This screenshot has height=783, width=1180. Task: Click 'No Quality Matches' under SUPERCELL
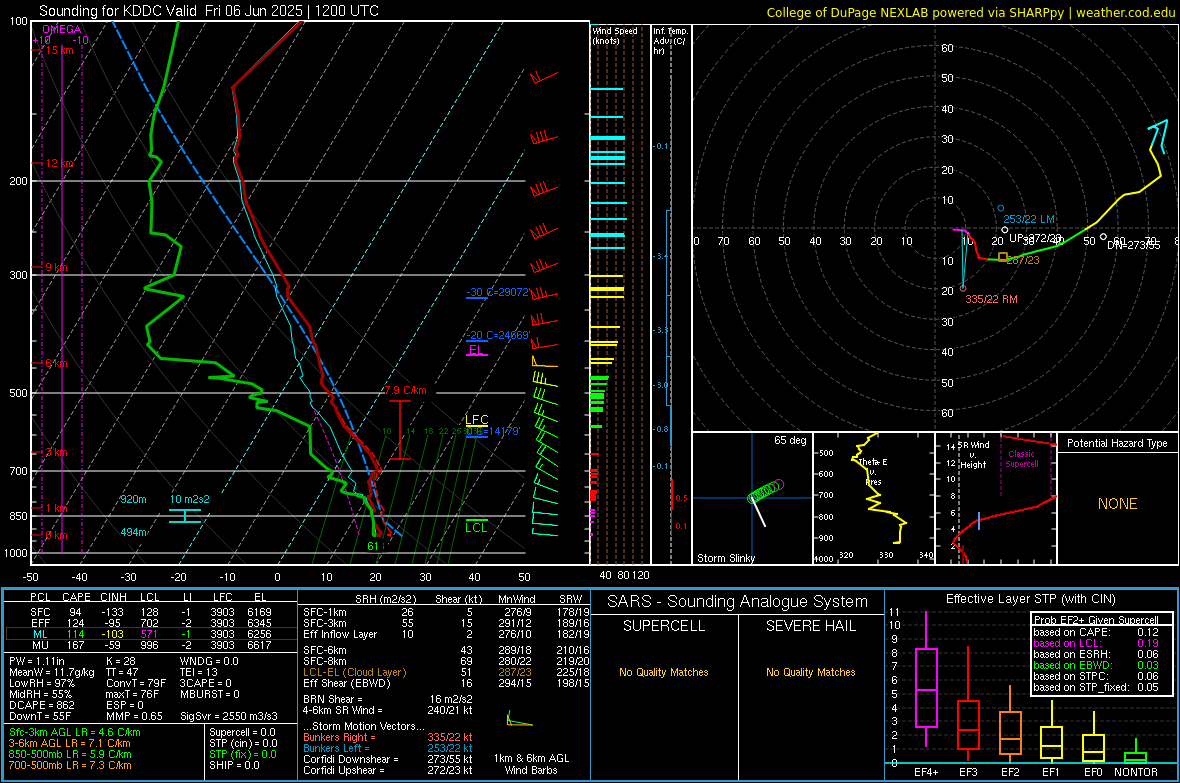click(664, 672)
